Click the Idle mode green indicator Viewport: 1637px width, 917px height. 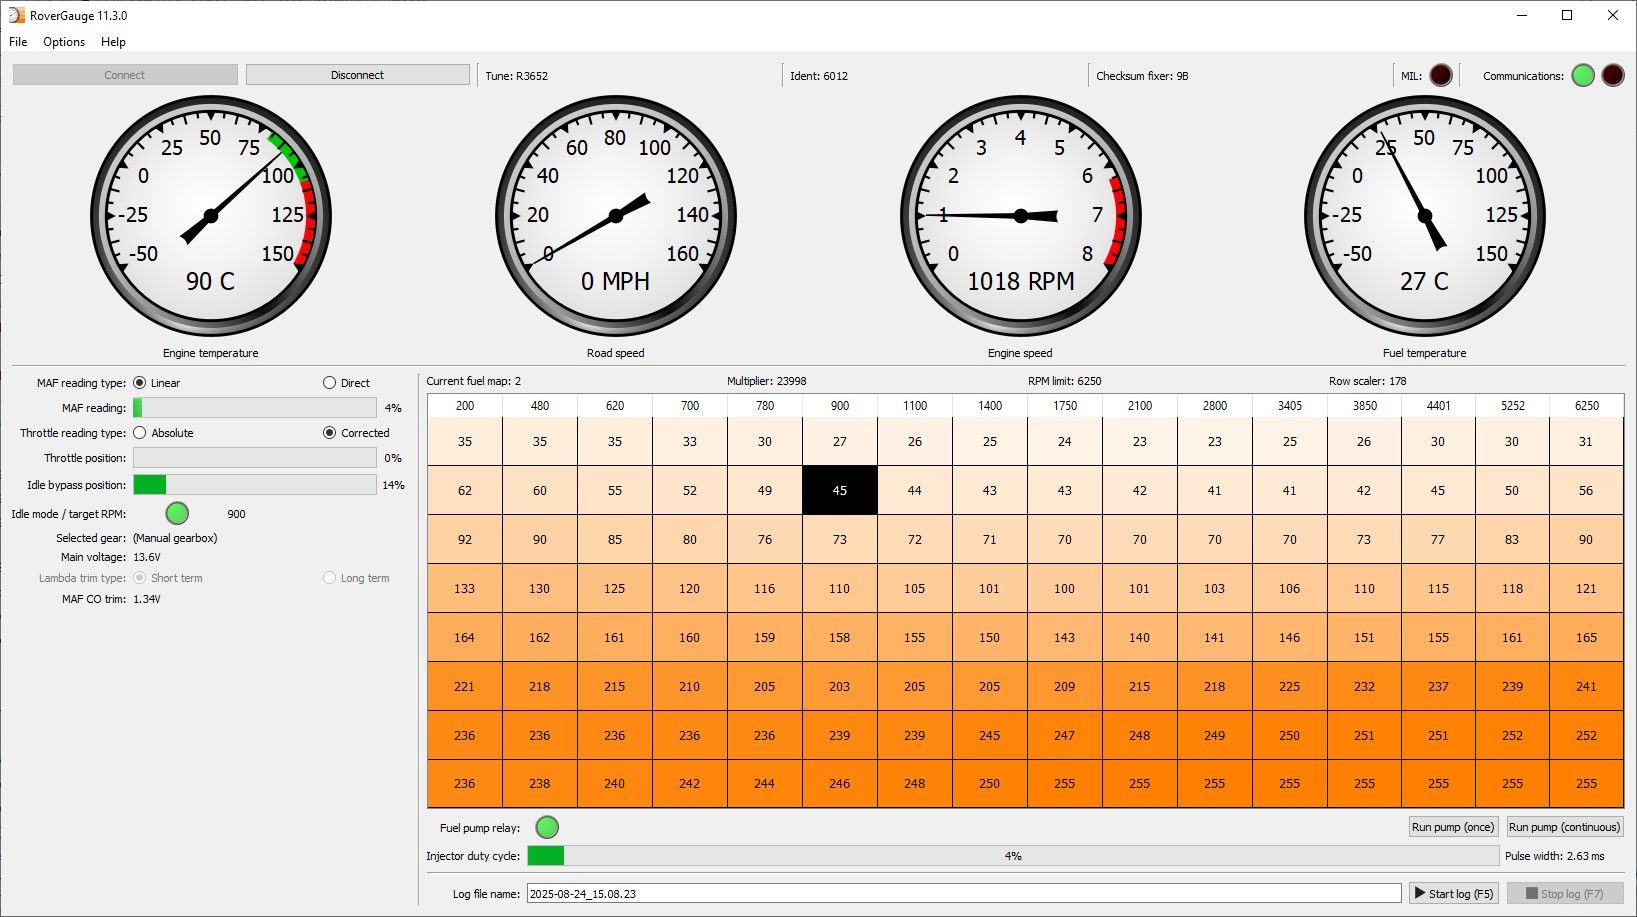click(177, 514)
